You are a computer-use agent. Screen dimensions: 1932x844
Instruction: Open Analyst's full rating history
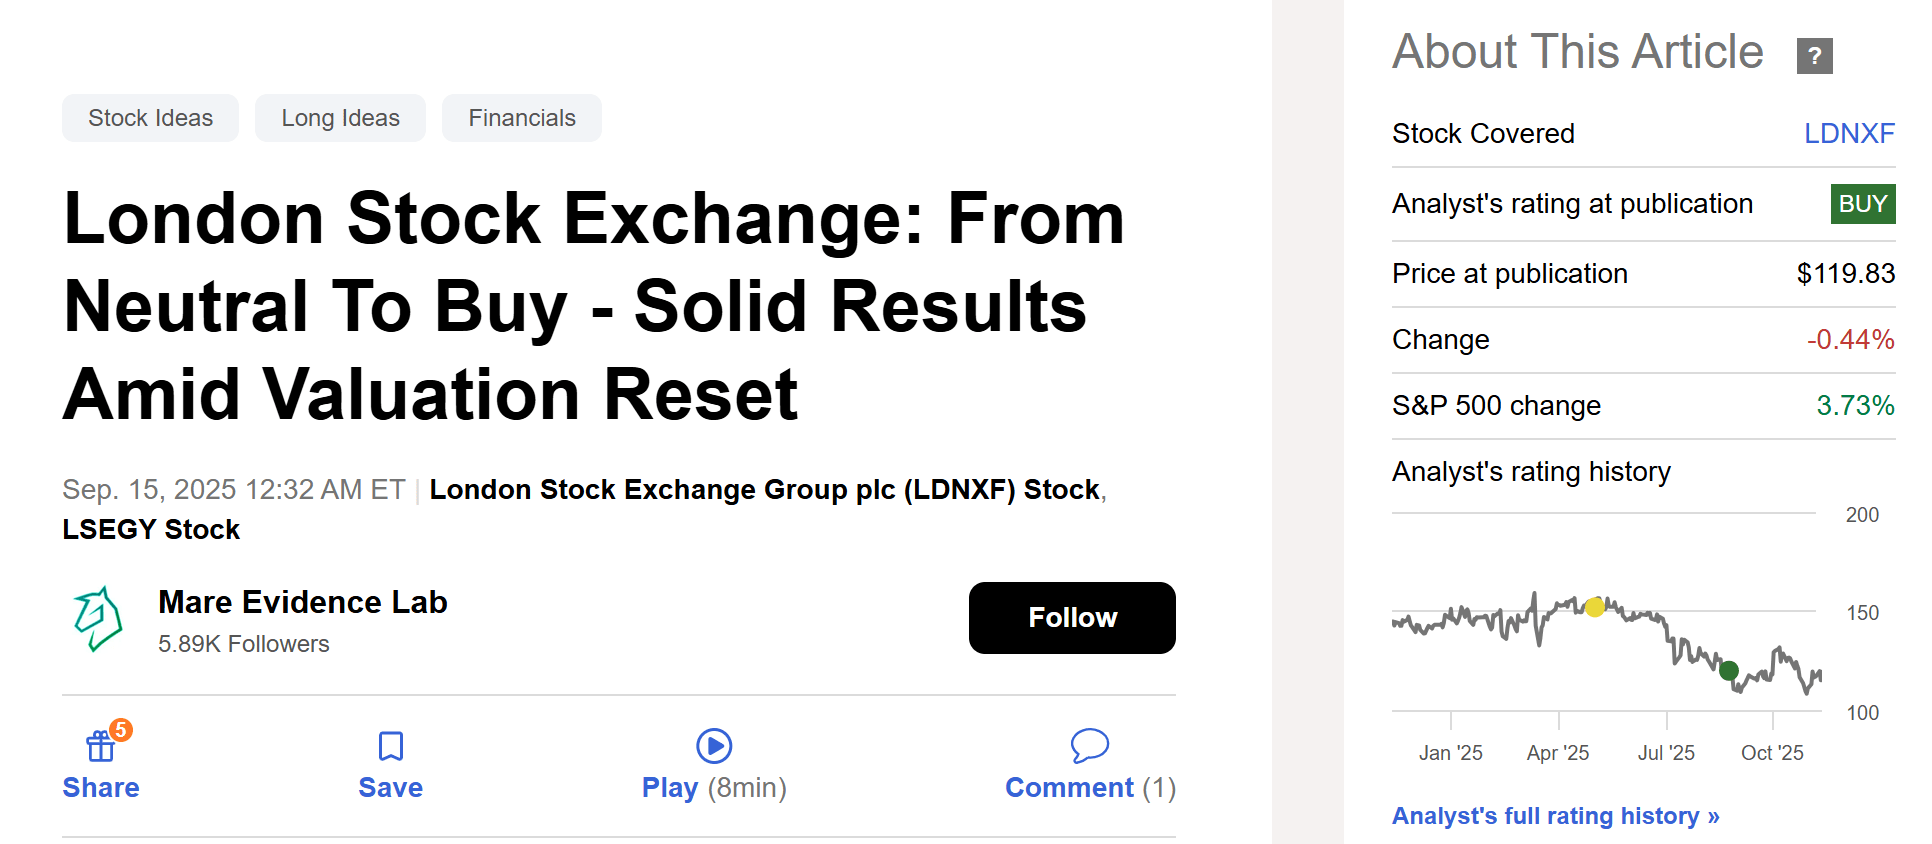click(x=1554, y=816)
